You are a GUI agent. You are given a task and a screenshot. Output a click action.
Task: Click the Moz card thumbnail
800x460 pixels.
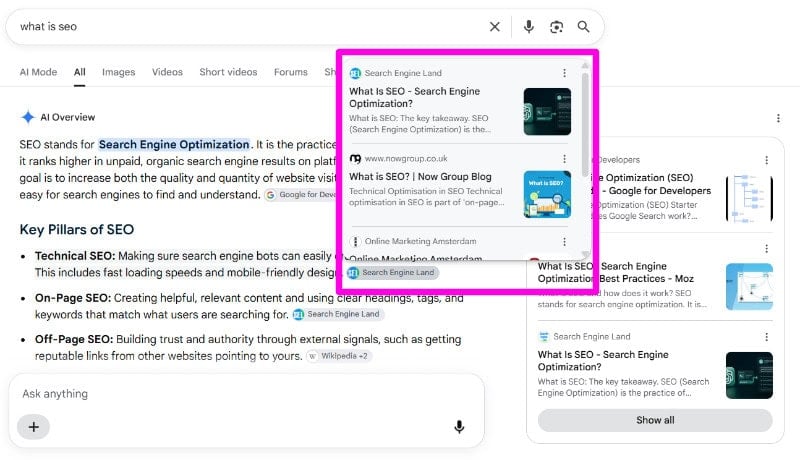click(749, 287)
